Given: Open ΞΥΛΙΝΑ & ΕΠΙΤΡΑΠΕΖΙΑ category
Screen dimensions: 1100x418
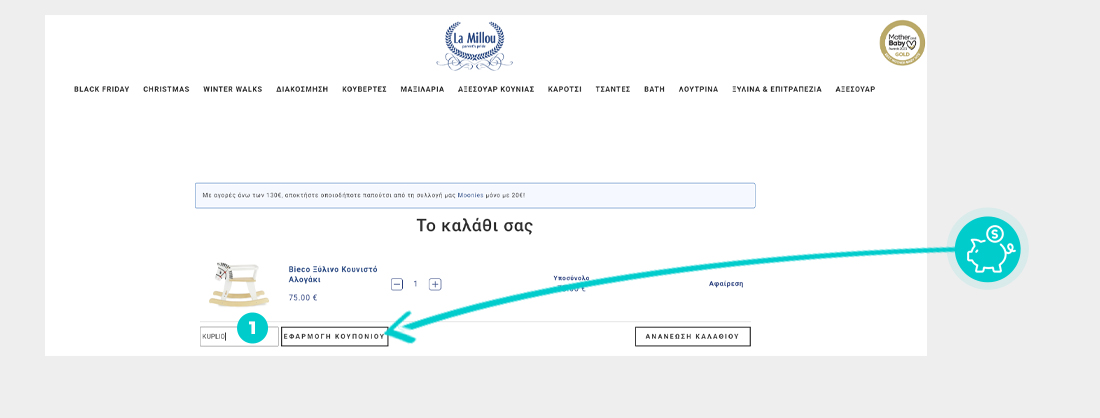Looking at the screenshot, I should 776,89.
